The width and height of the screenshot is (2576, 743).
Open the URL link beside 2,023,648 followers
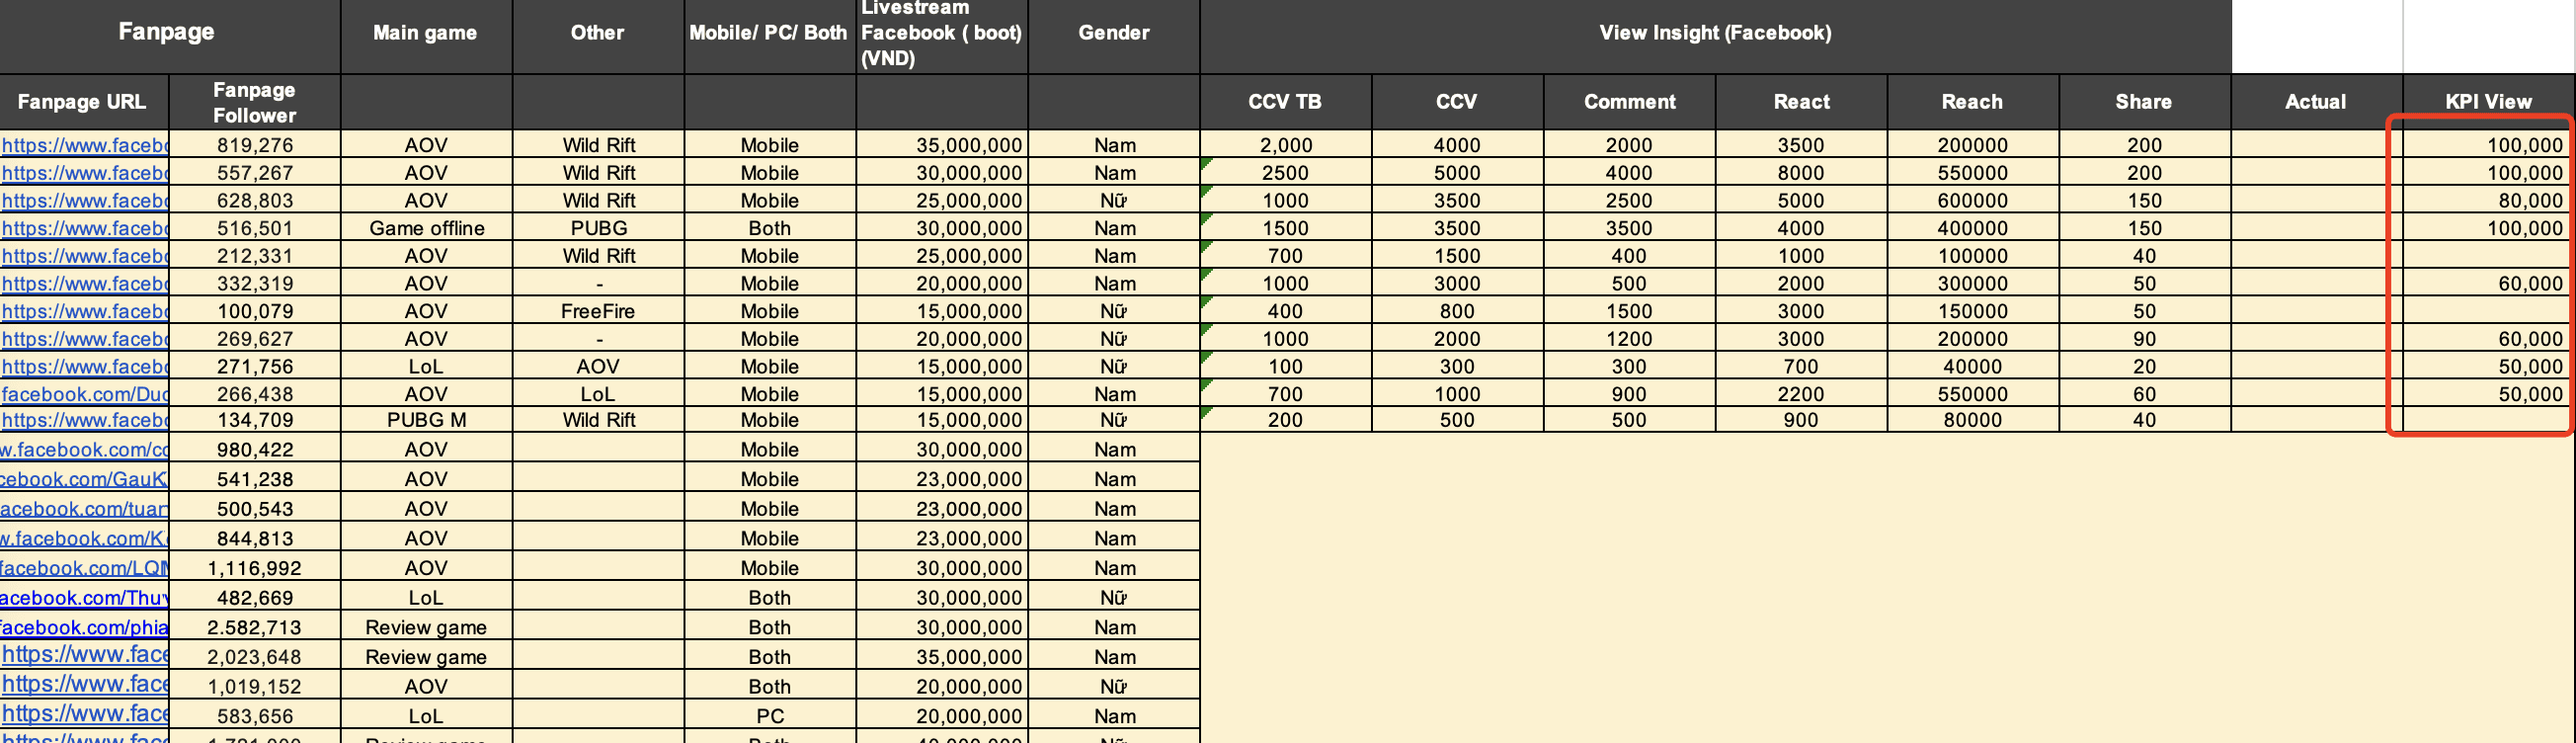[85, 655]
